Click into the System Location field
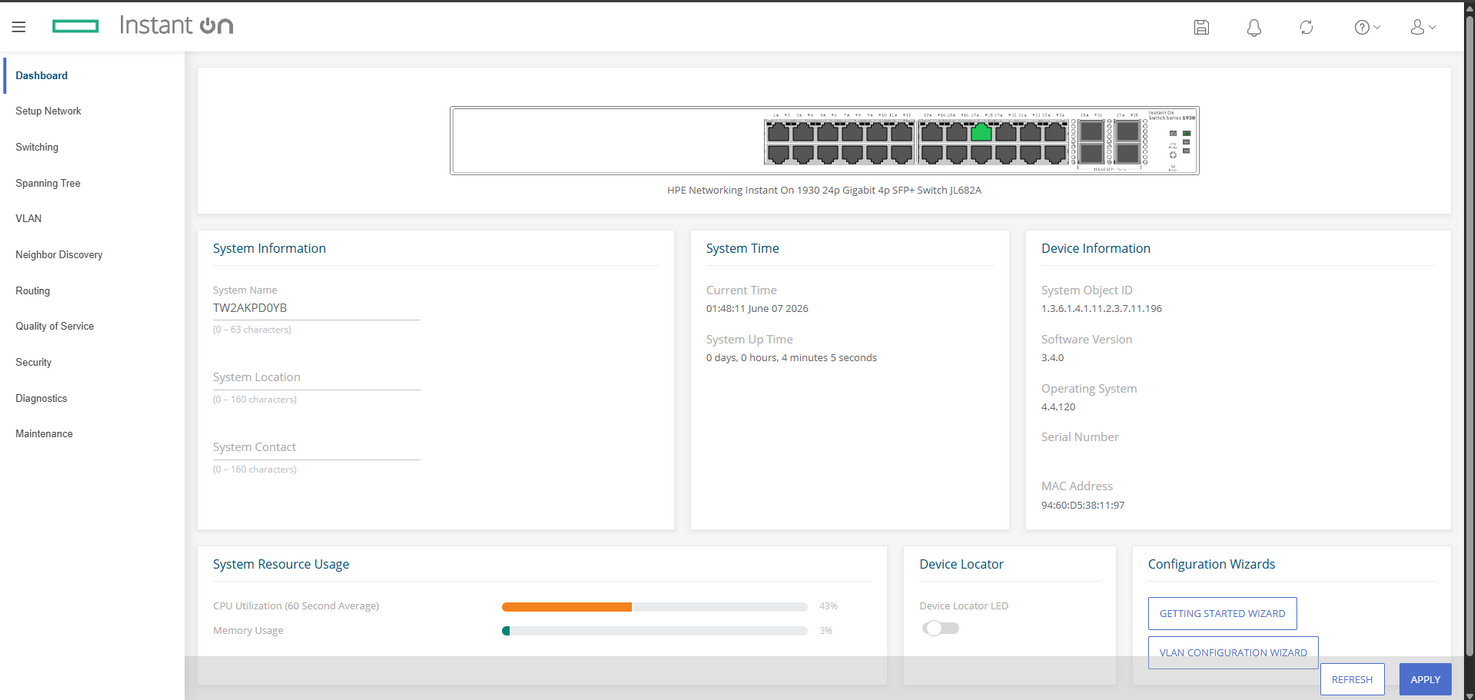 [316, 378]
